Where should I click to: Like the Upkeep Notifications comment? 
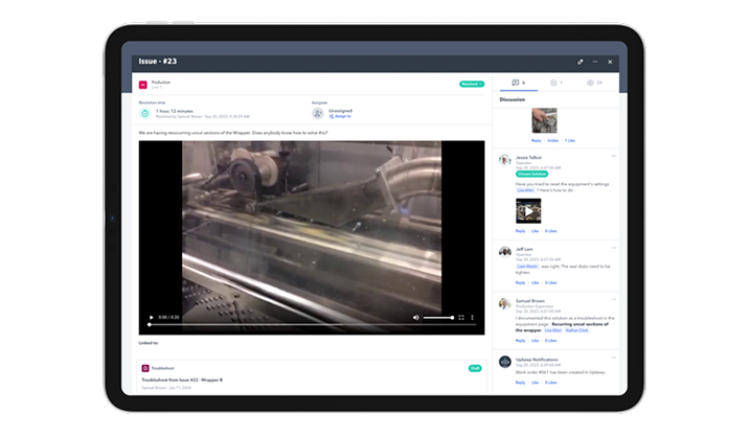535,382
